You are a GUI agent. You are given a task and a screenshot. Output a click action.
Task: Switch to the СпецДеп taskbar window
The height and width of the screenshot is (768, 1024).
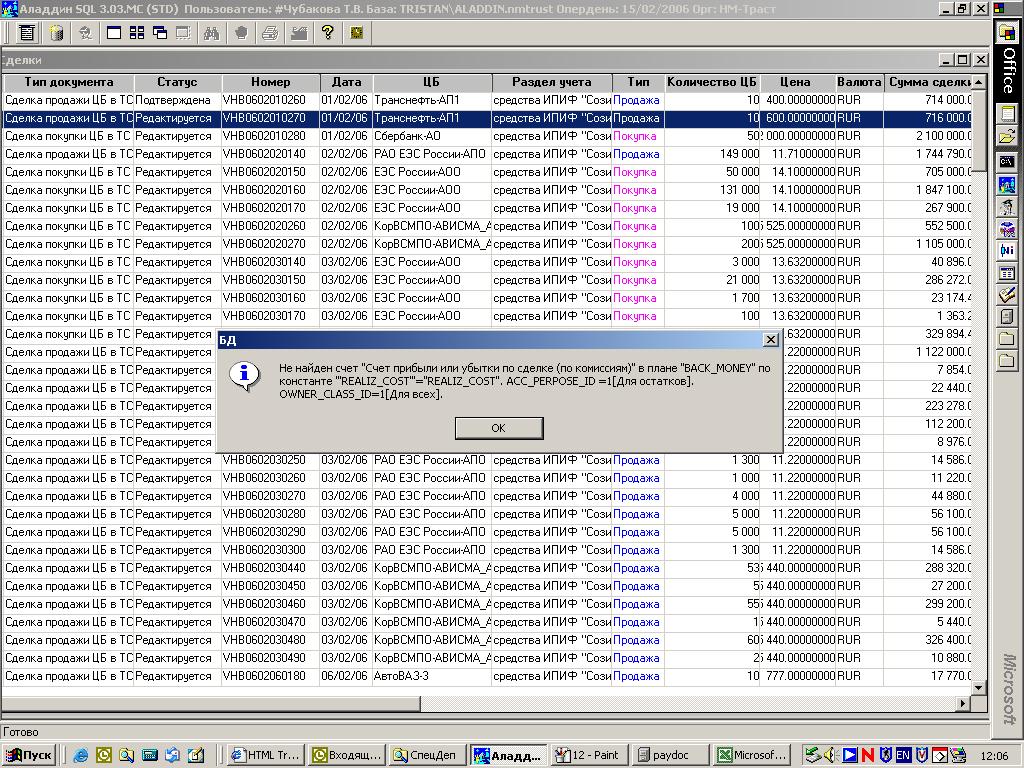428,755
